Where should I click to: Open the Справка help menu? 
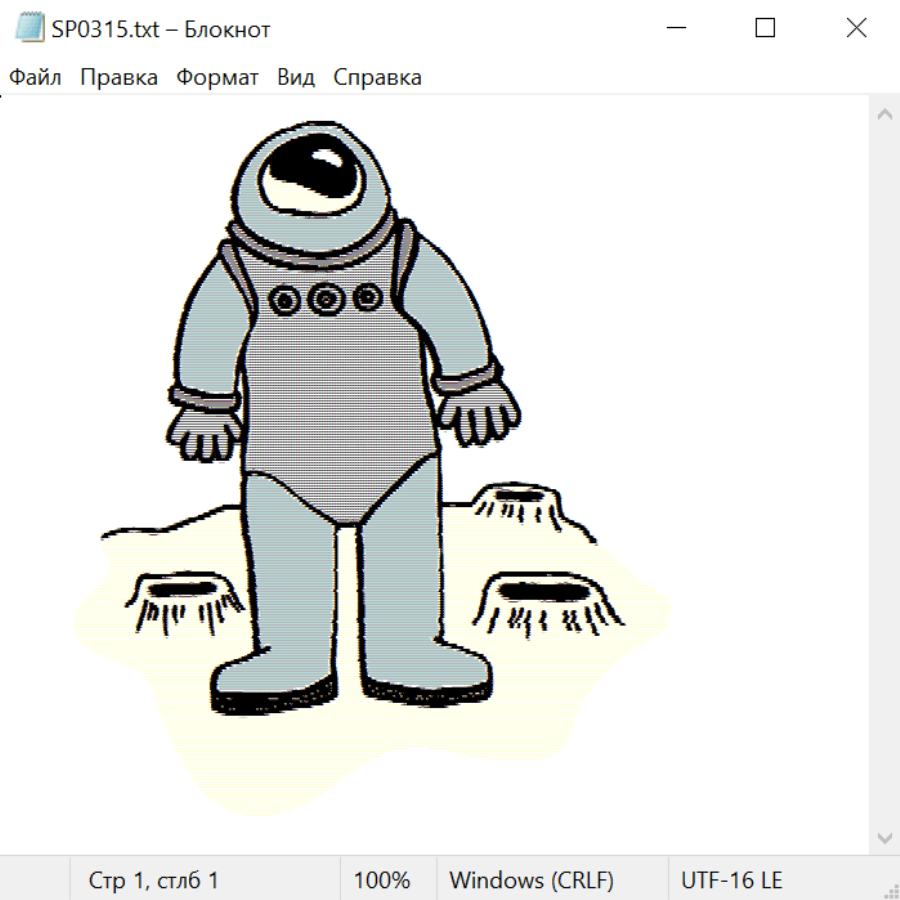tap(377, 78)
